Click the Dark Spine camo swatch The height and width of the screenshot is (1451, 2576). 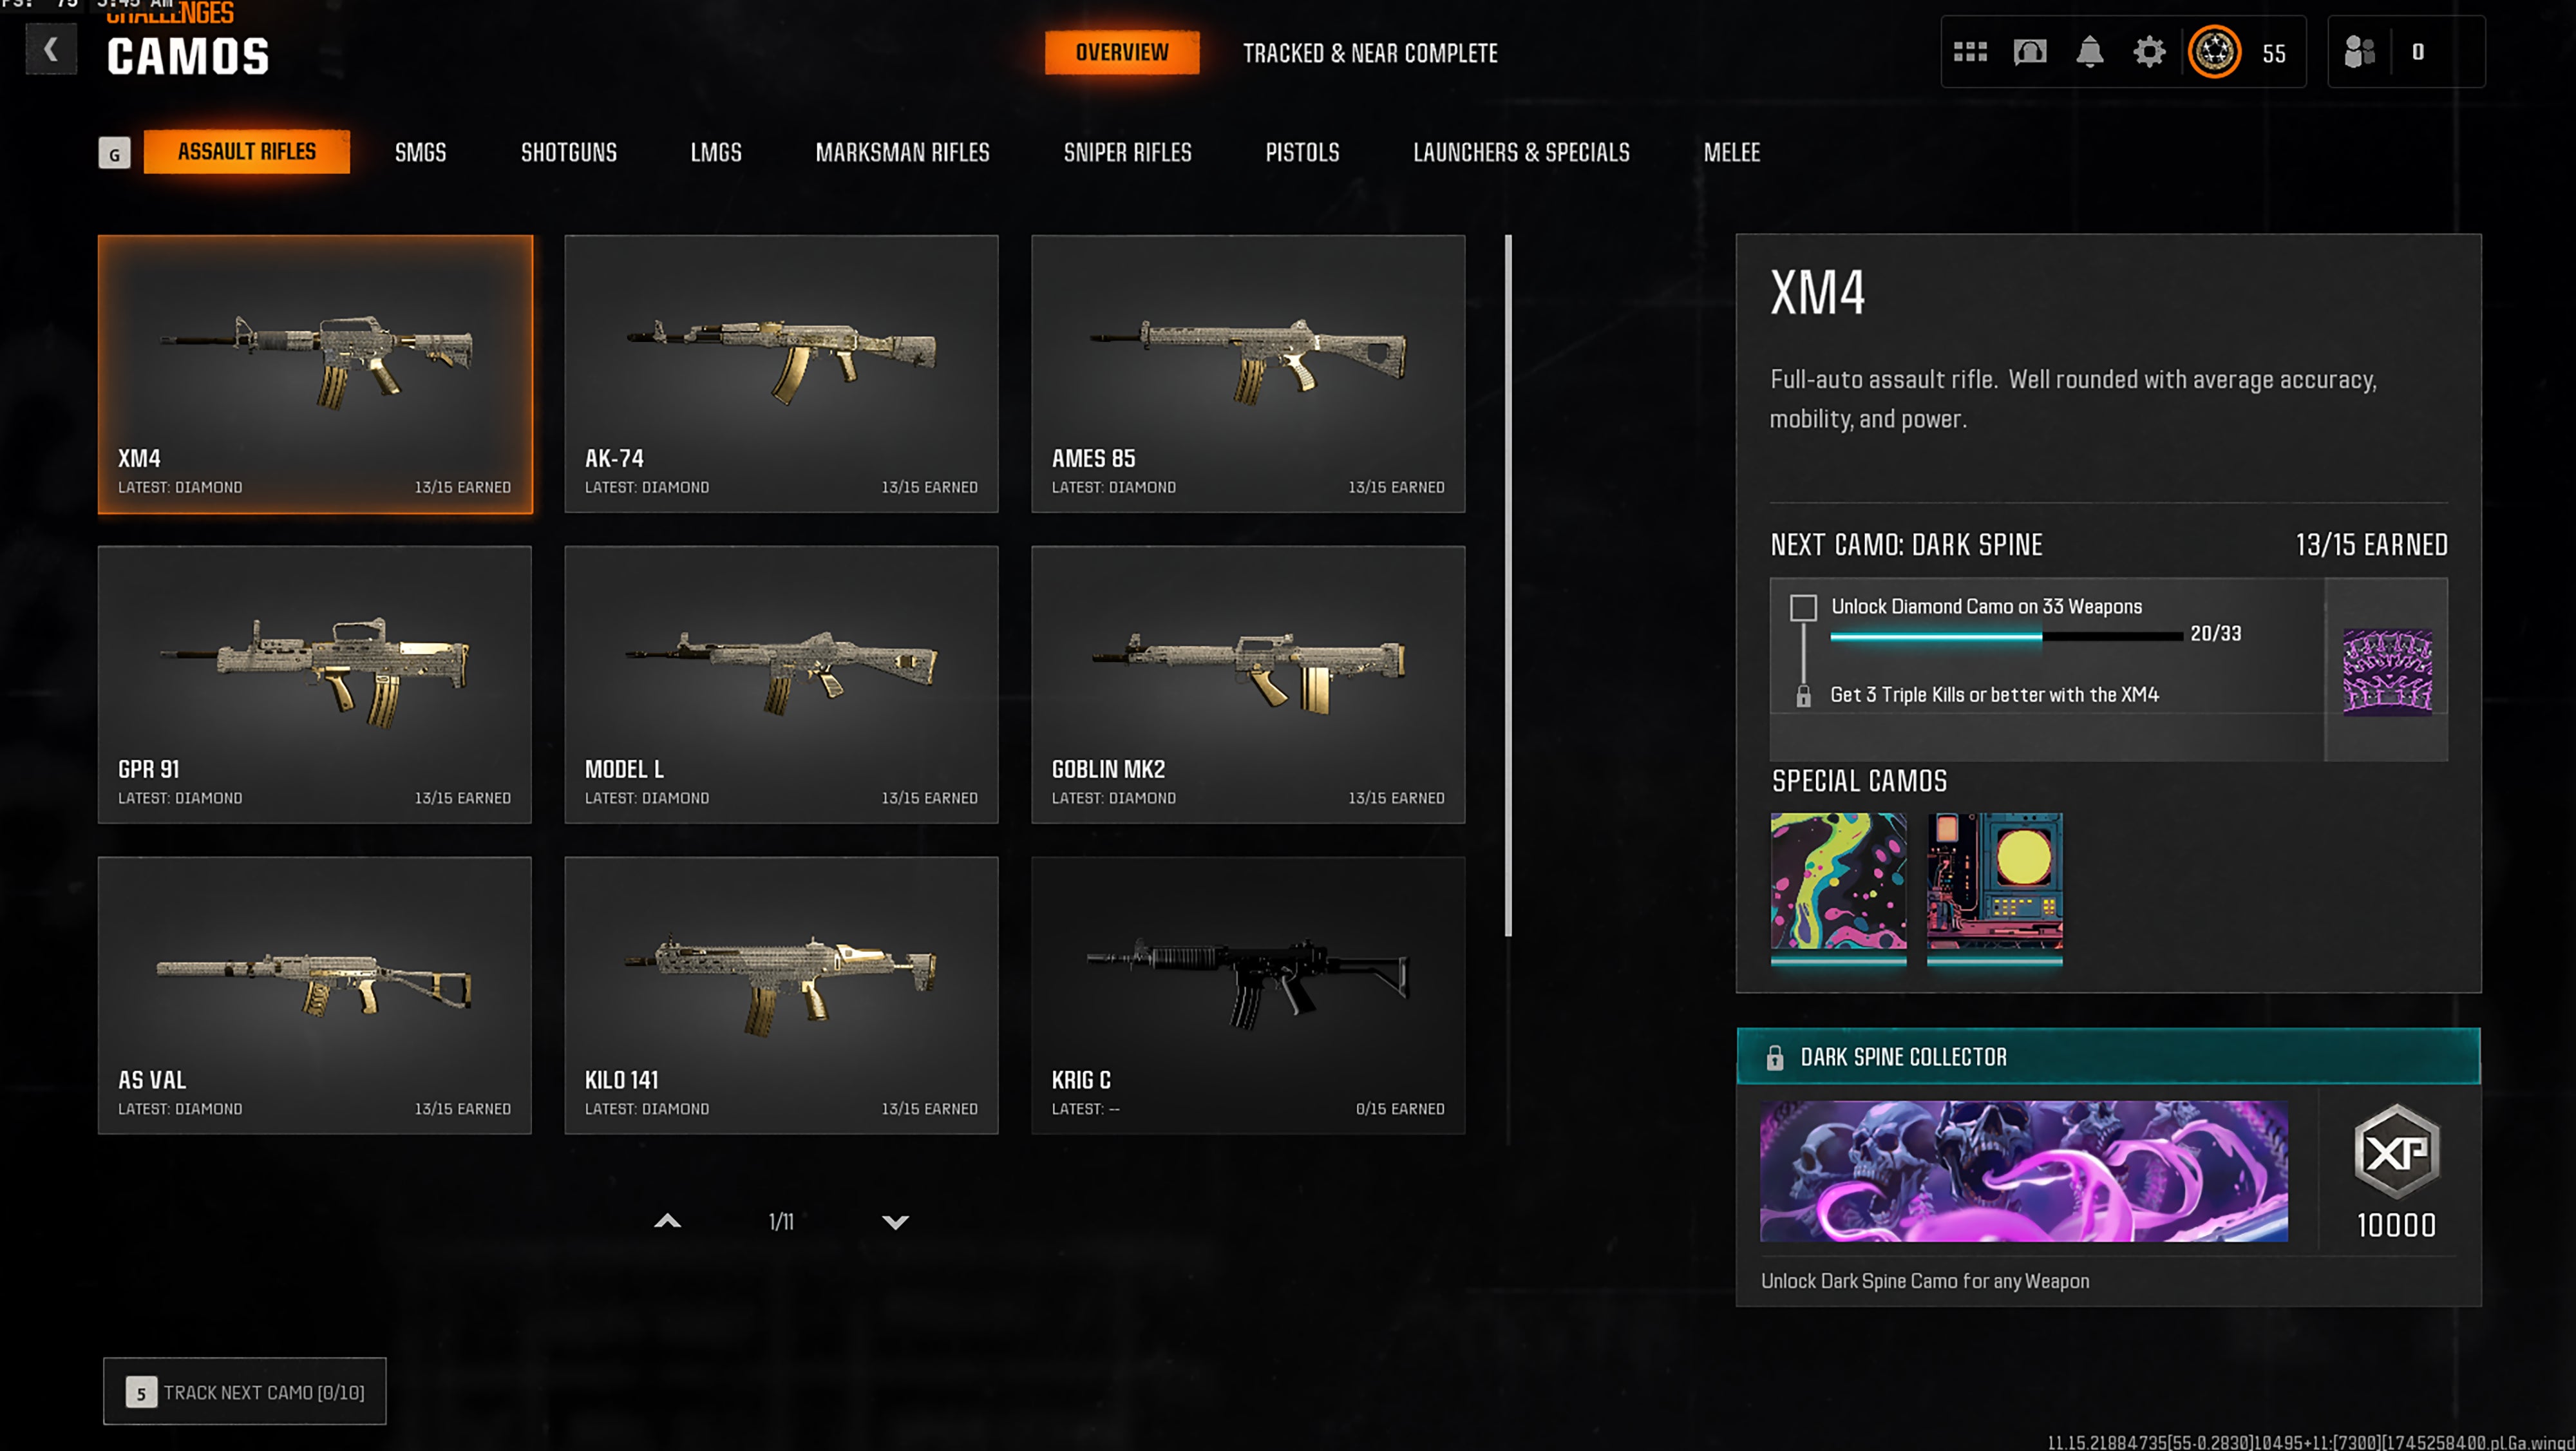(x=2387, y=671)
